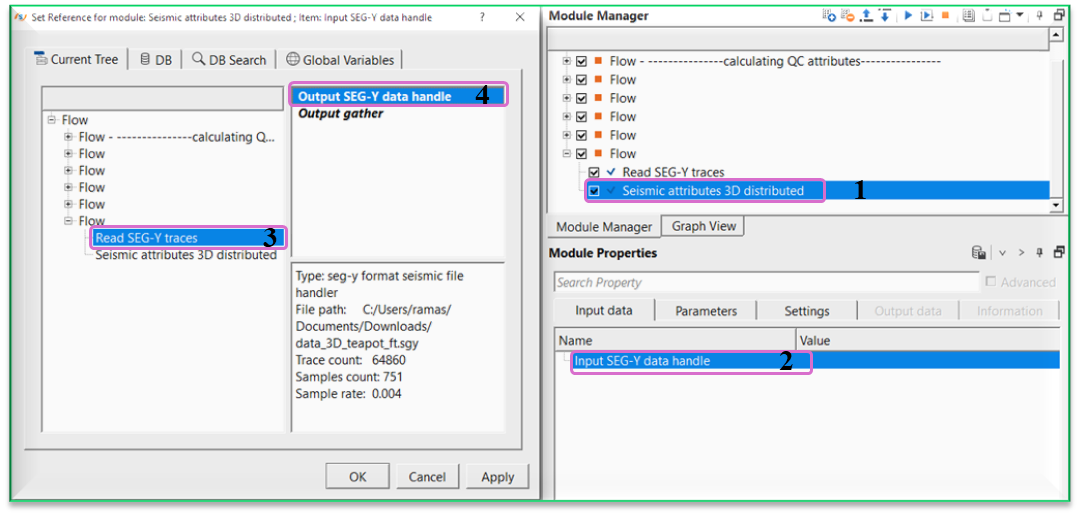Collapse the root Flow node in the dialog tree
Screen dimensions: 1080x516
pos(52,120)
